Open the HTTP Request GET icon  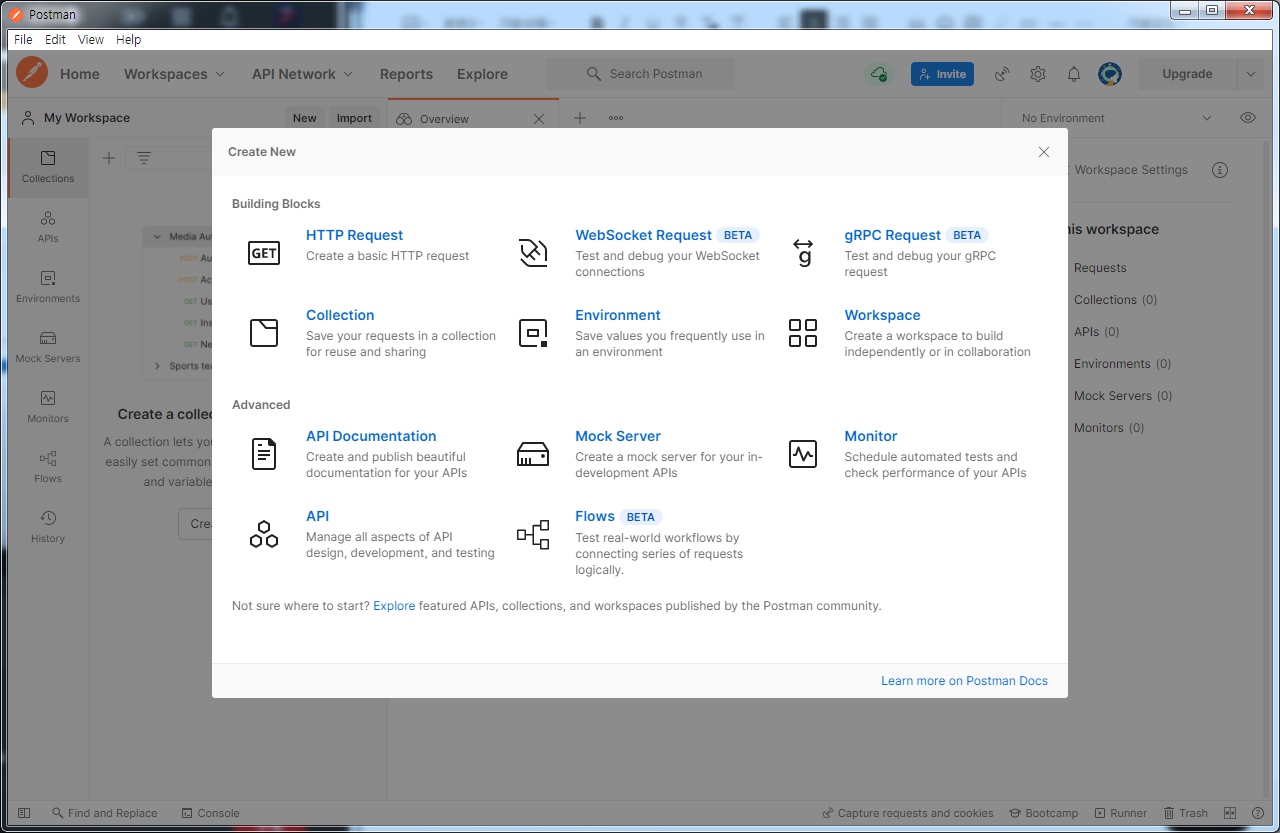coord(264,253)
